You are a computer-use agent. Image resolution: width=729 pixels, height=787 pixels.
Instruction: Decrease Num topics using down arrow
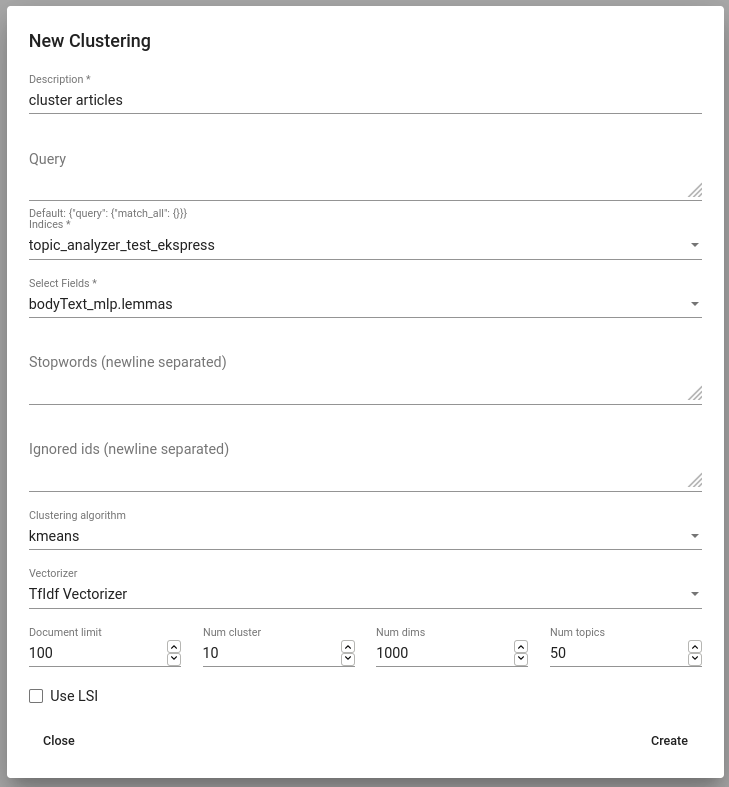point(695,659)
